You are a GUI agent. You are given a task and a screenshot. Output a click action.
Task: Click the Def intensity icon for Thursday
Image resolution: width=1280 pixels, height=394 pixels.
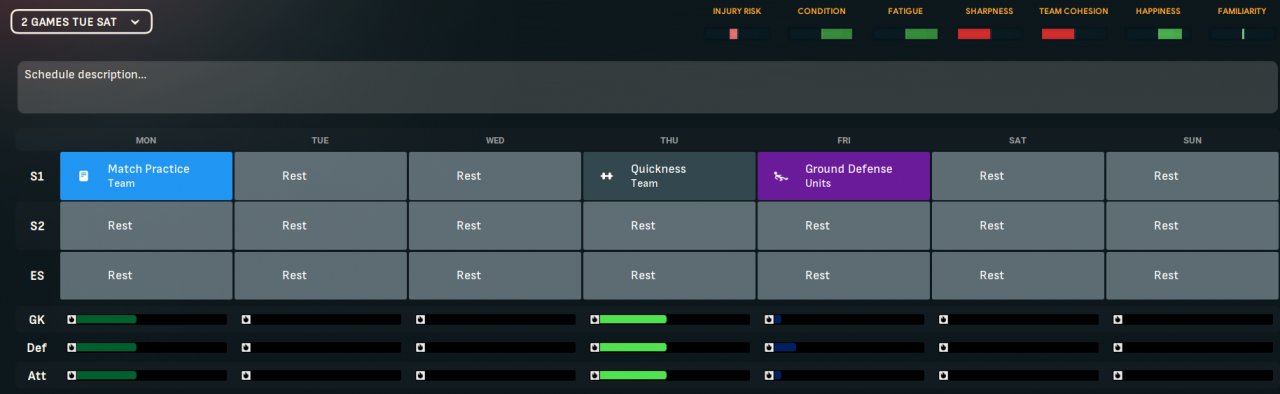[x=594, y=348]
